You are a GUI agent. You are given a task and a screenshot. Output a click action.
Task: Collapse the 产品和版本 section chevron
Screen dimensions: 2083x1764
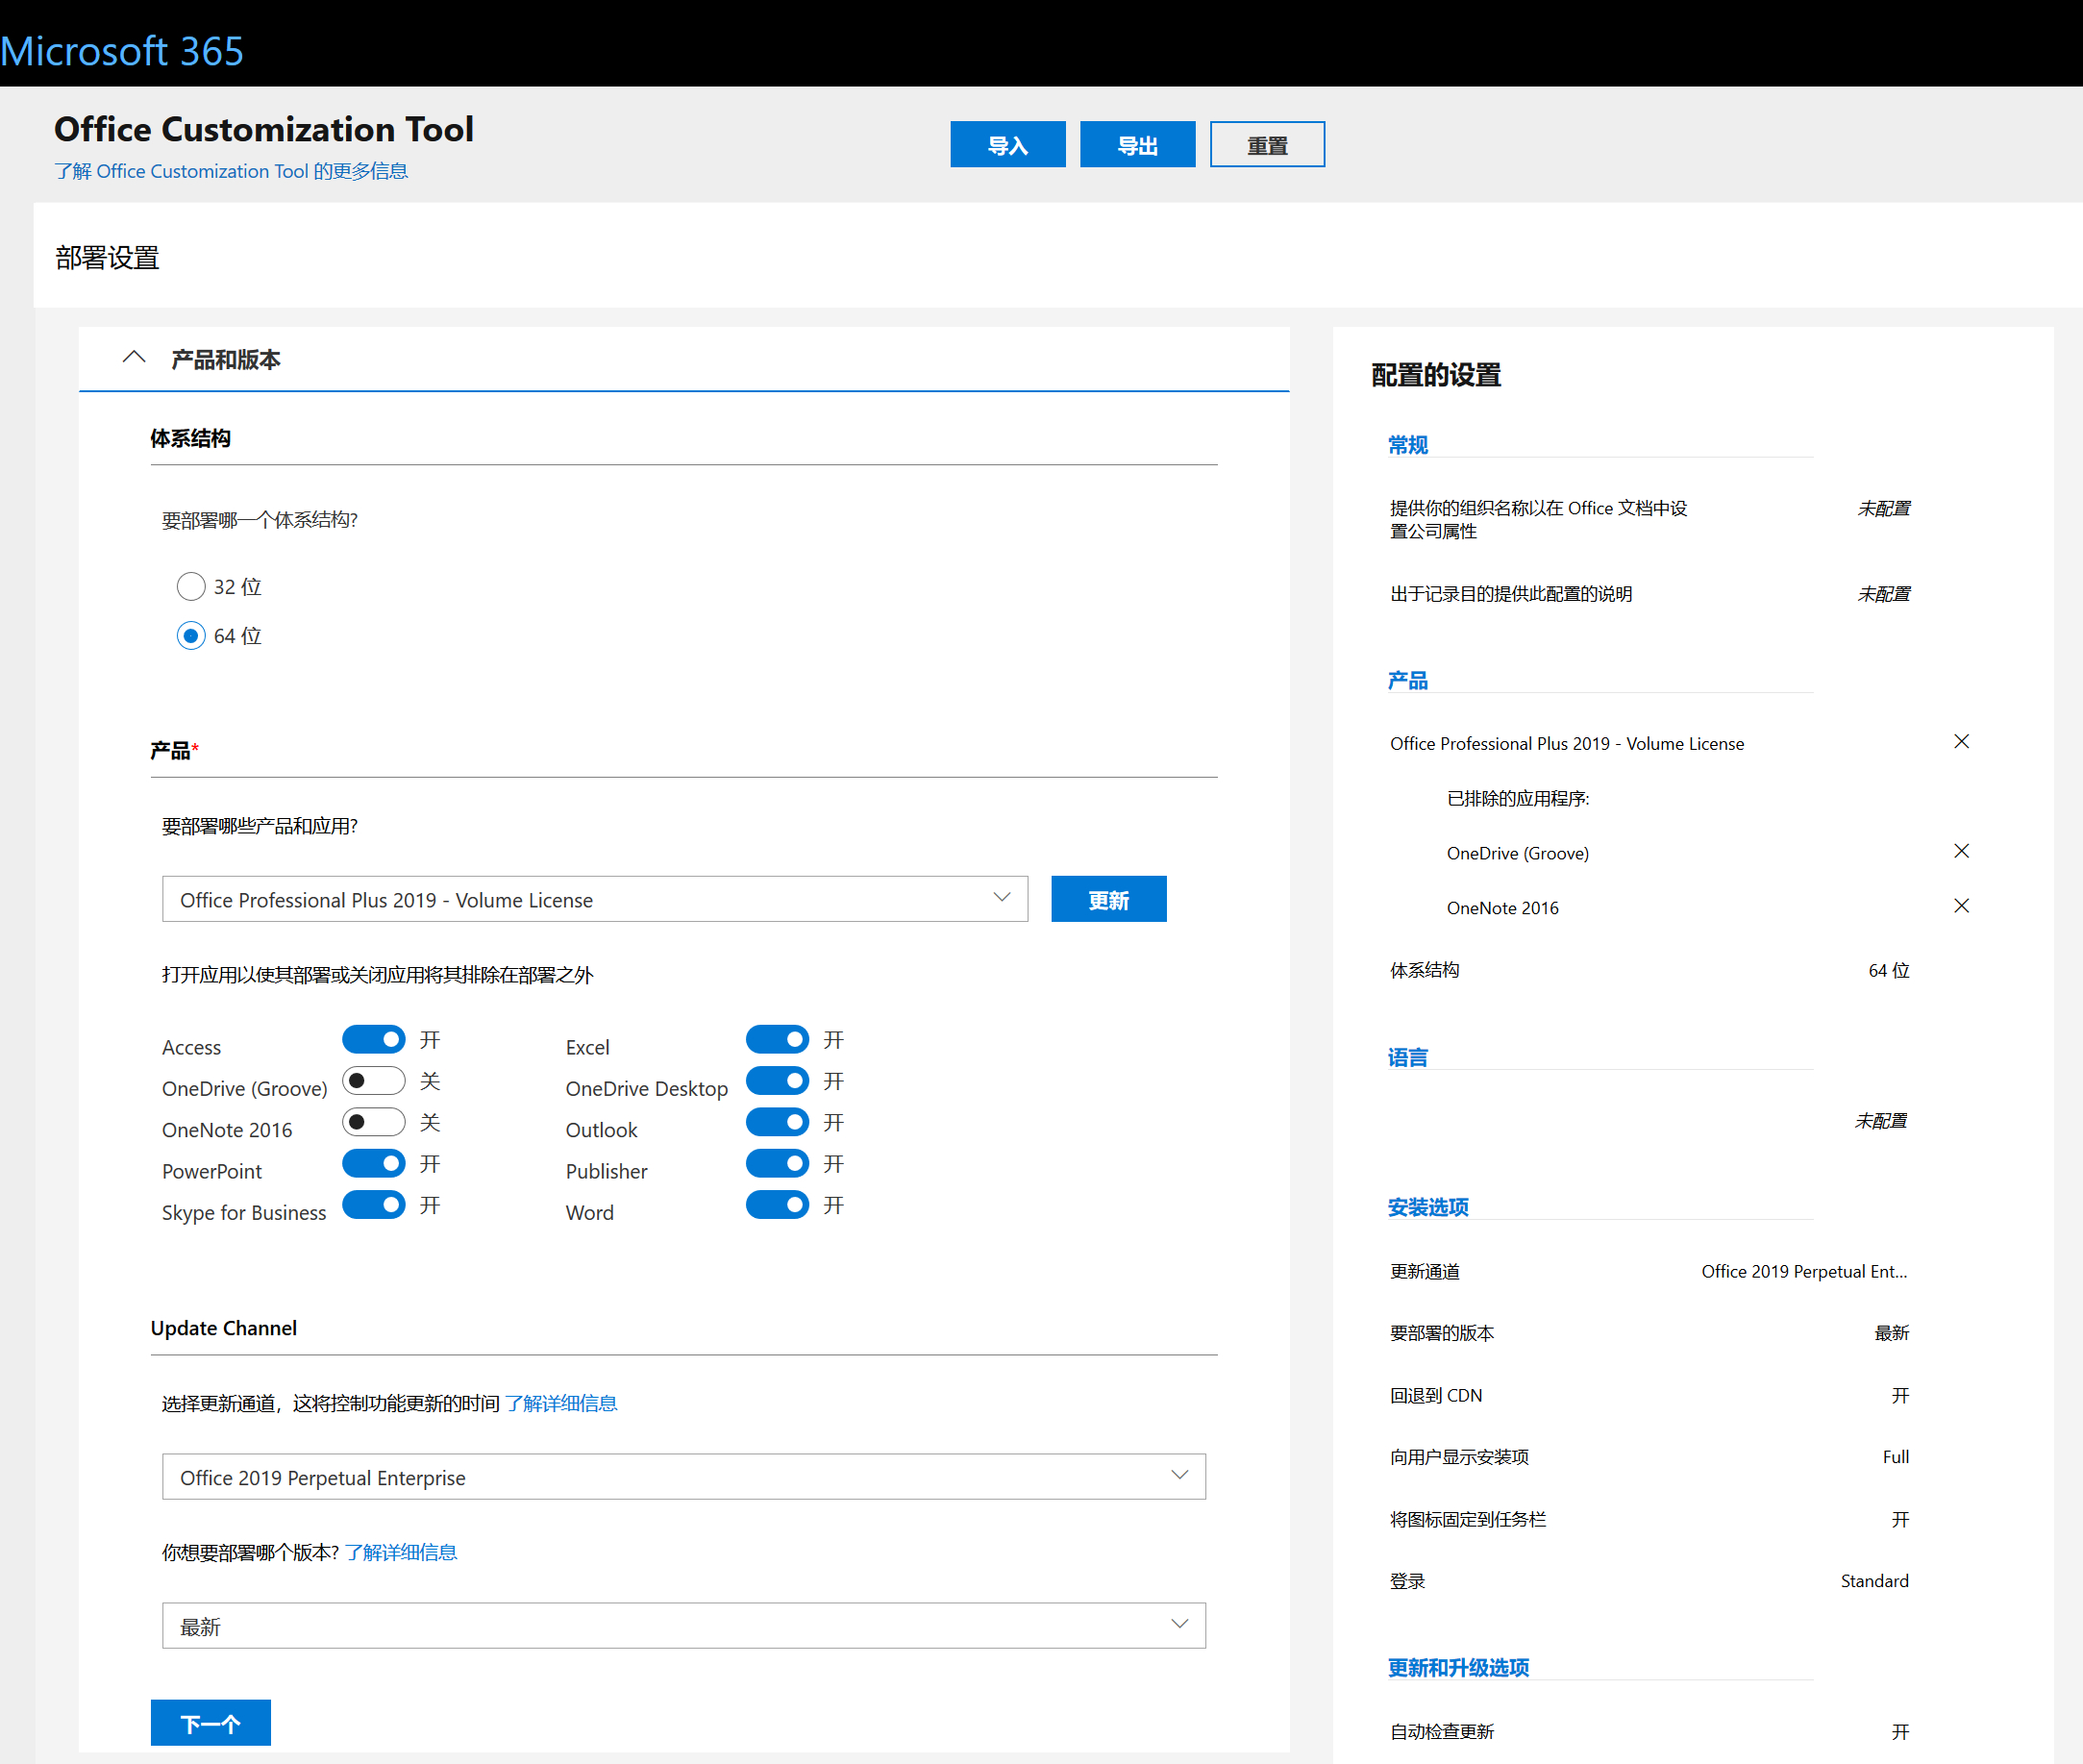pyautogui.click(x=134, y=358)
